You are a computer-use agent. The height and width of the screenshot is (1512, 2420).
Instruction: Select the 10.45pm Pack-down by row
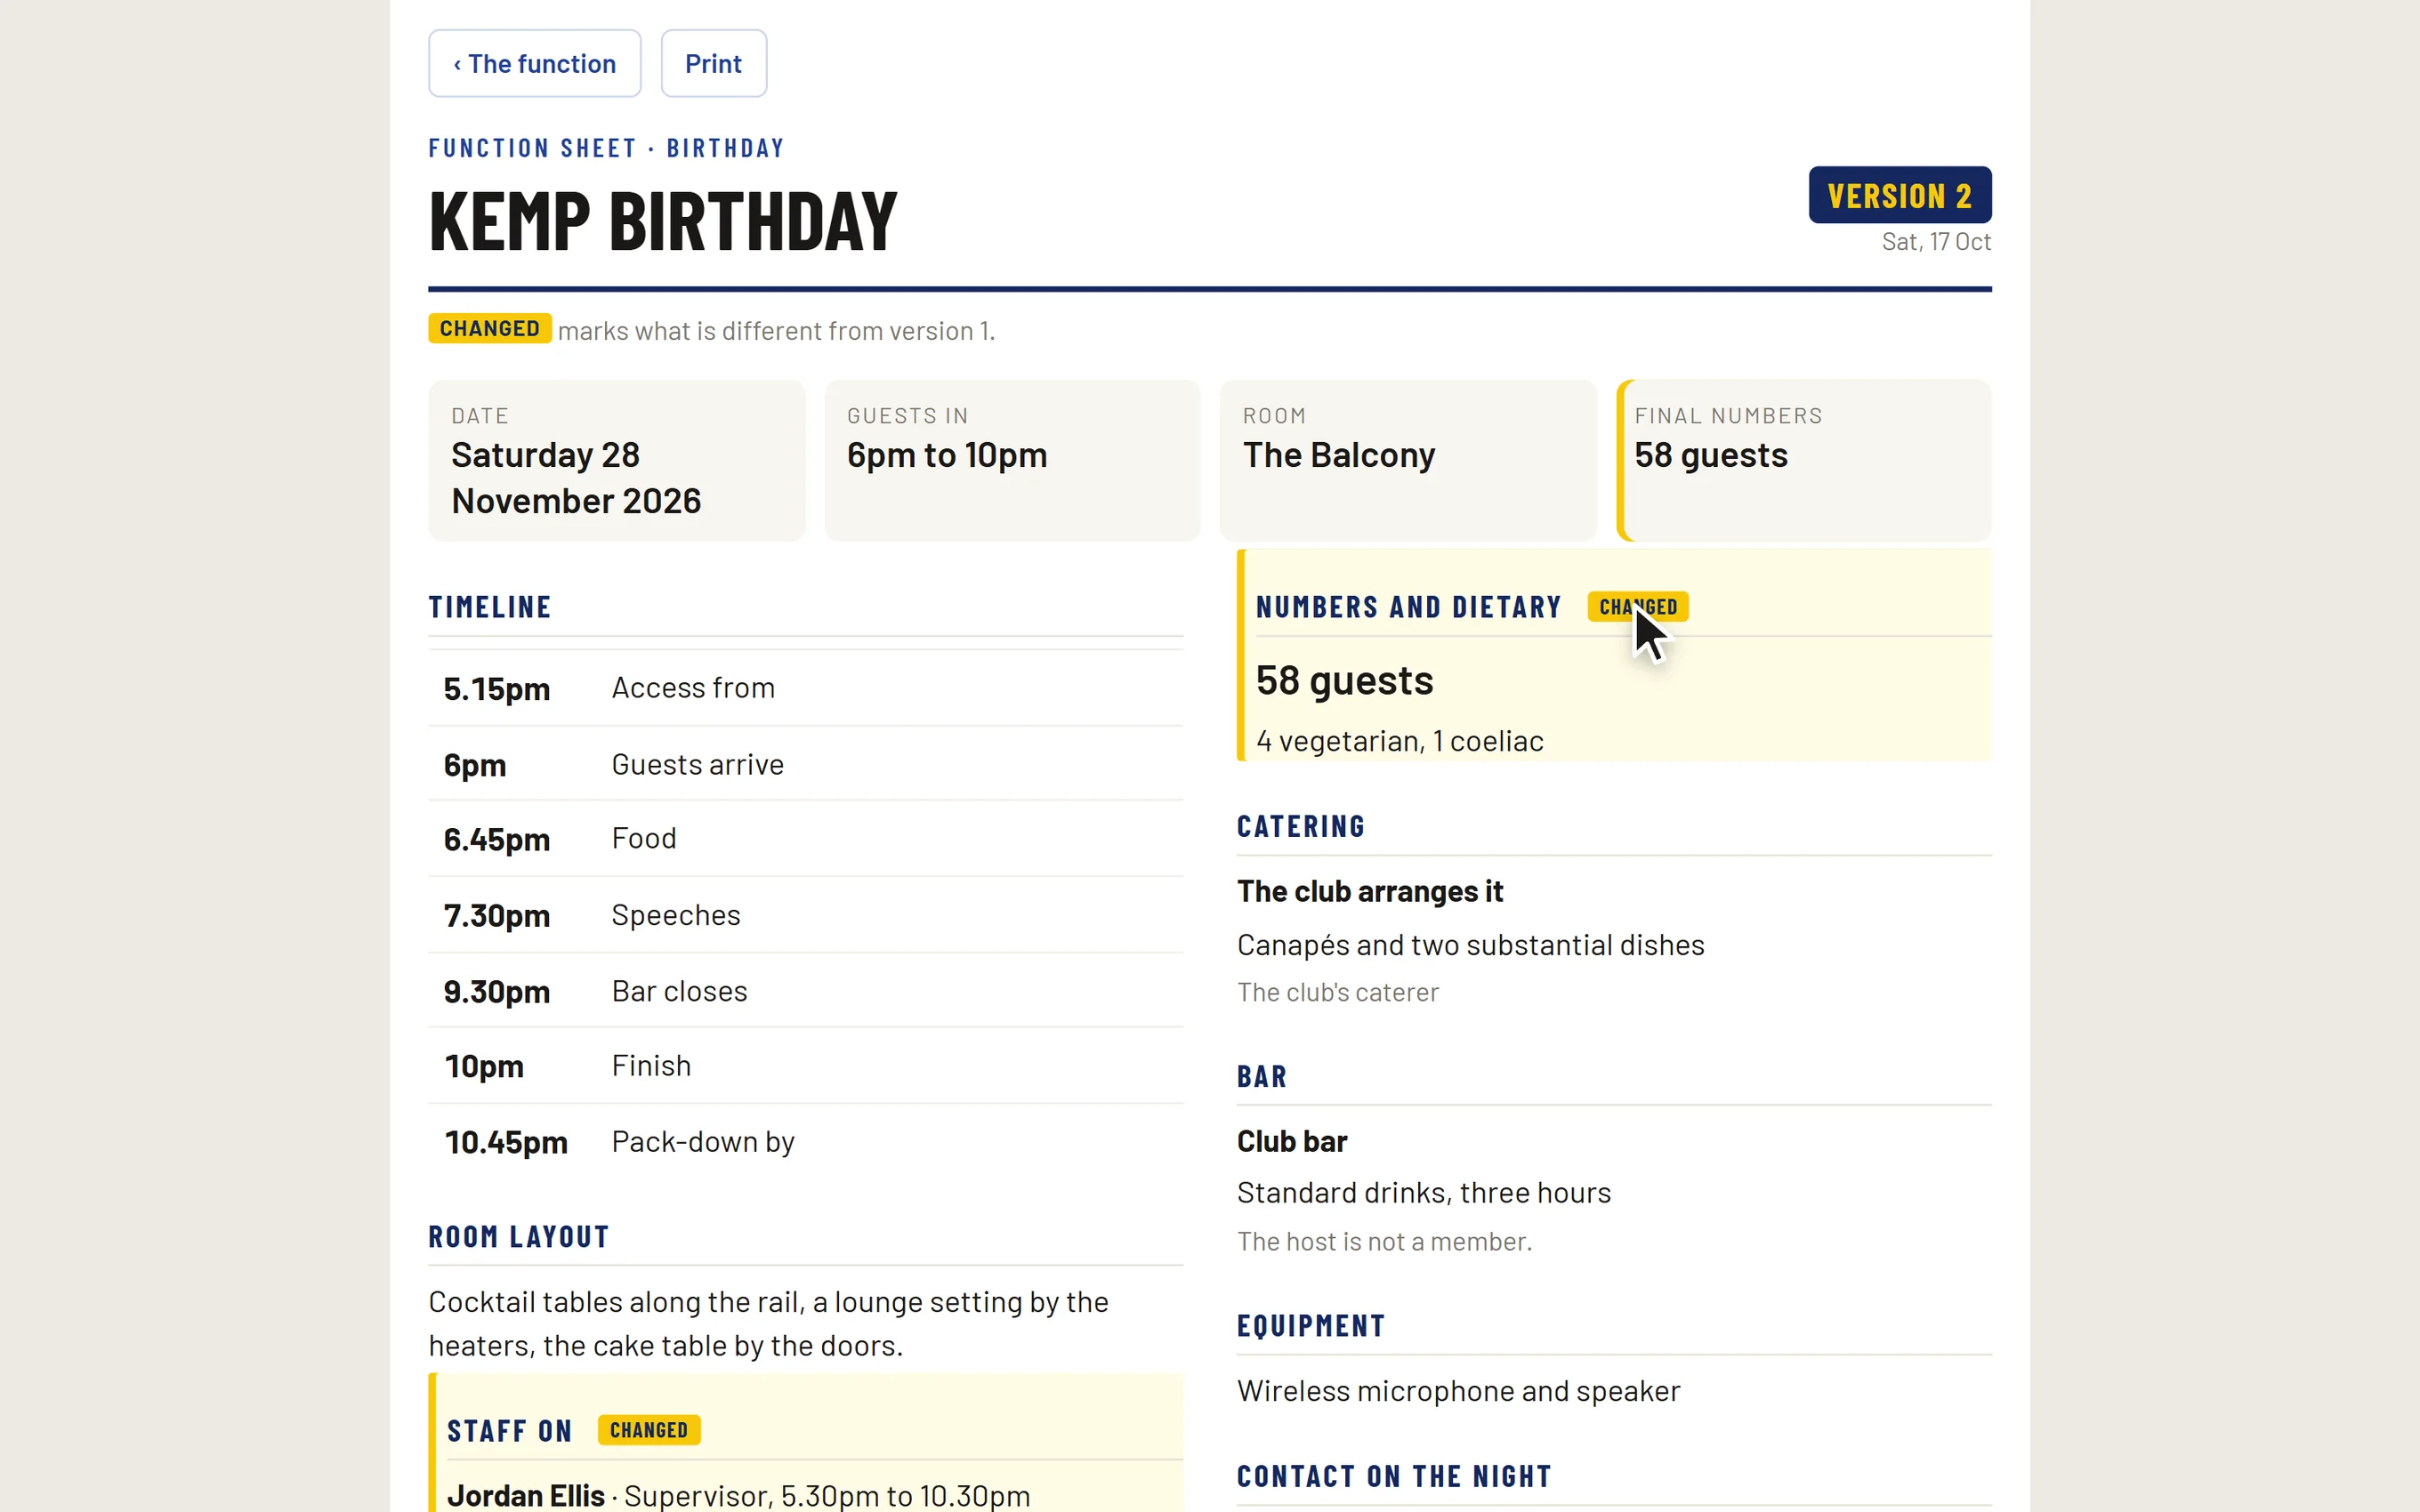[x=805, y=1142]
